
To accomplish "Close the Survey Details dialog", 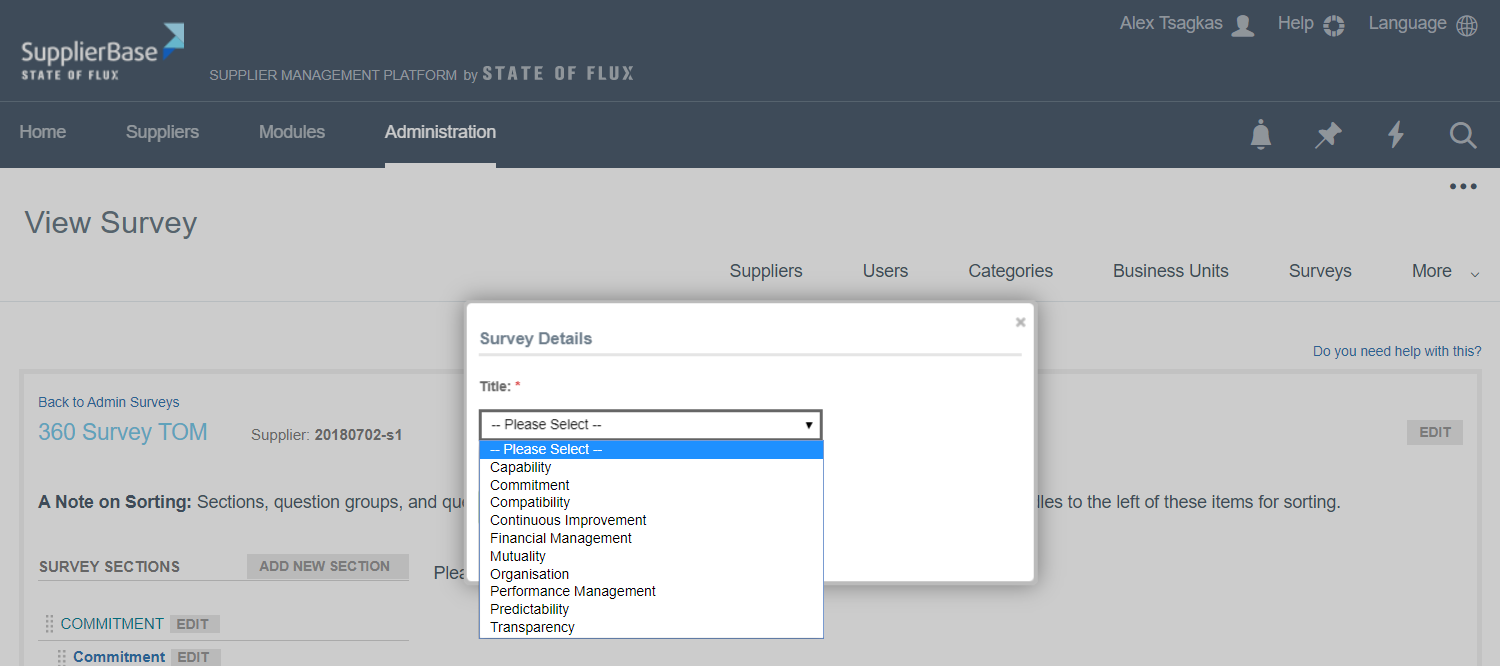I will pyautogui.click(x=1020, y=322).
